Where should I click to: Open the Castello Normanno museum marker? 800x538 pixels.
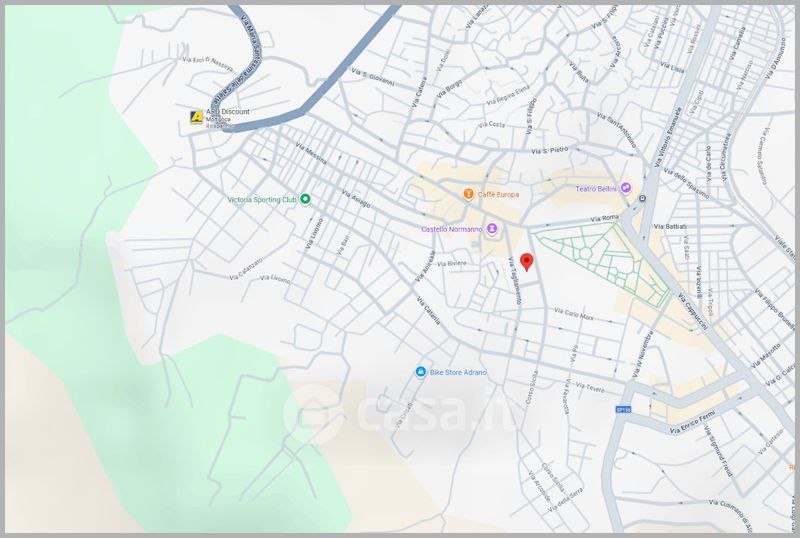tap(491, 229)
